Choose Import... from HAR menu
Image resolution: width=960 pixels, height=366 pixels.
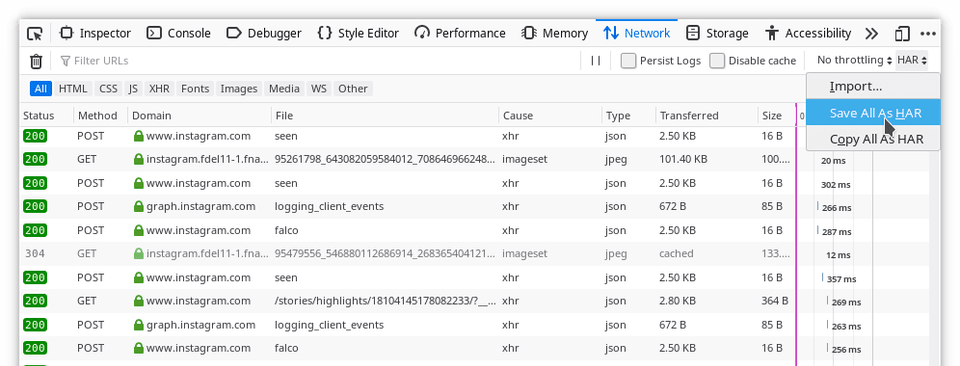[873, 86]
